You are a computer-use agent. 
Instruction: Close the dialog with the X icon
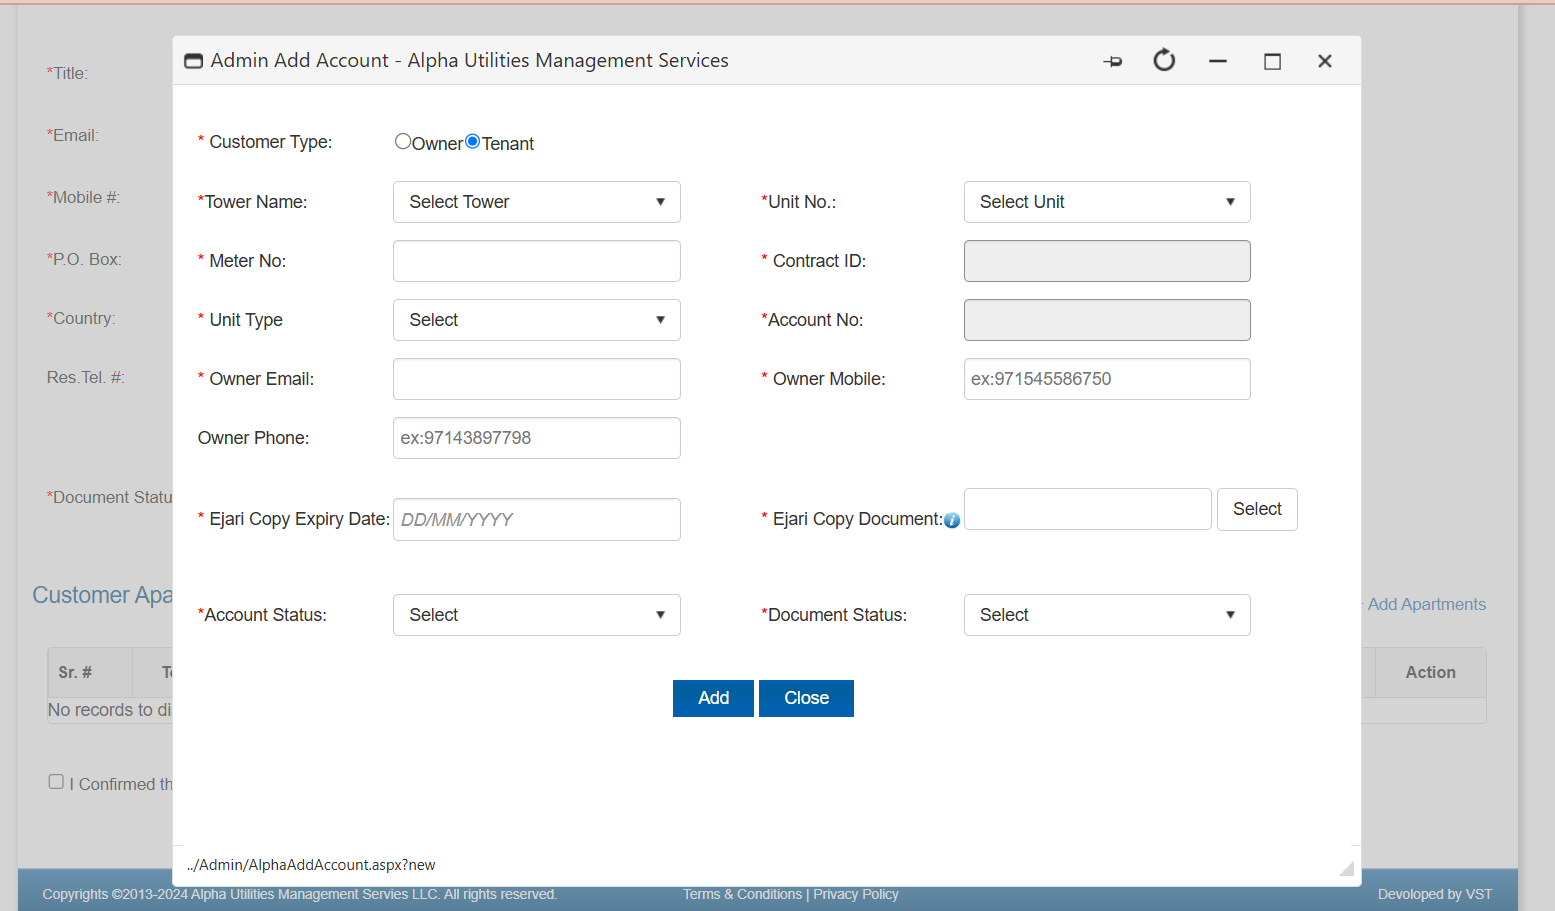click(1325, 61)
